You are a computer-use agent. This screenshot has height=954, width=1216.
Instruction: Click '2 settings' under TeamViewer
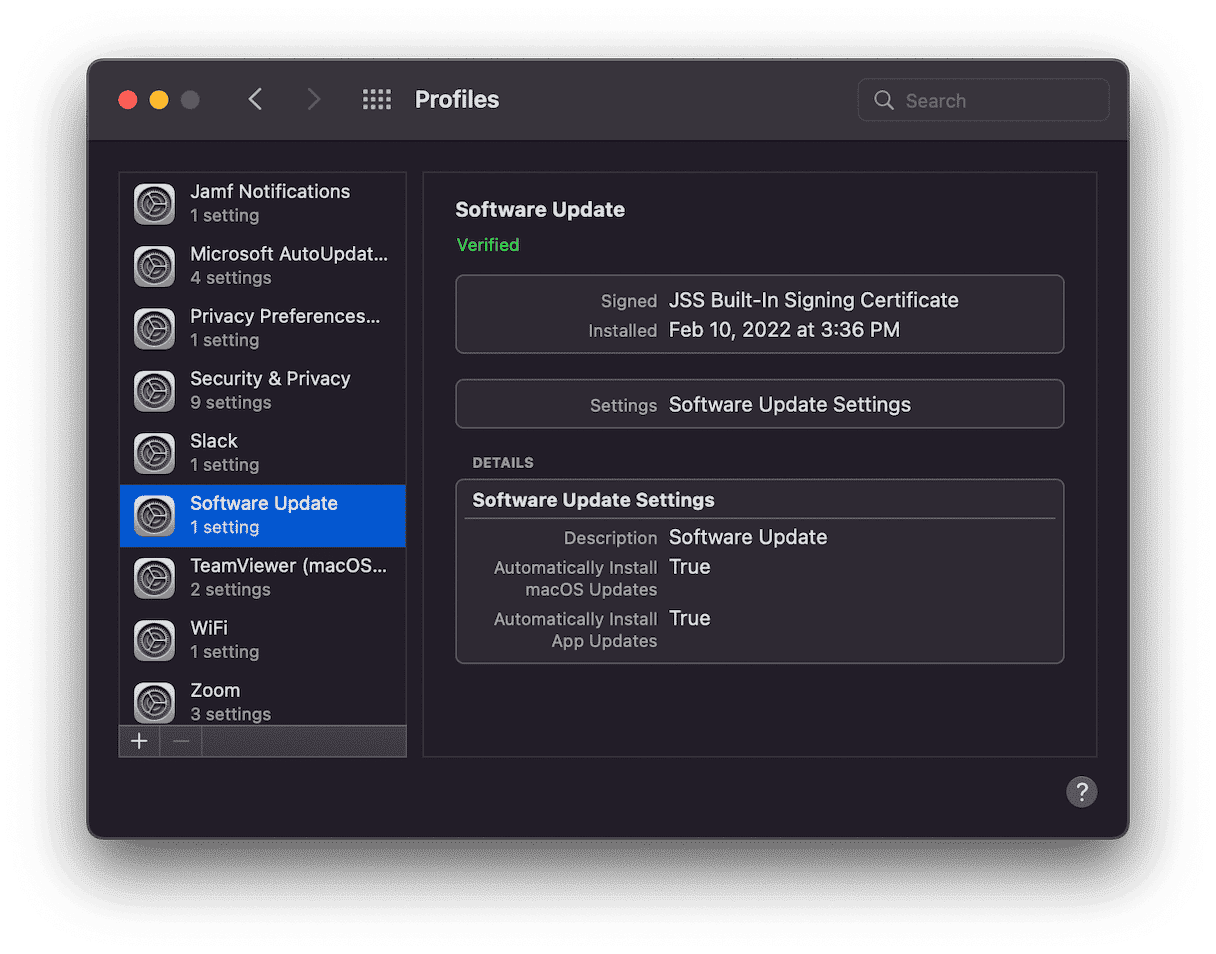(x=230, y=590)
